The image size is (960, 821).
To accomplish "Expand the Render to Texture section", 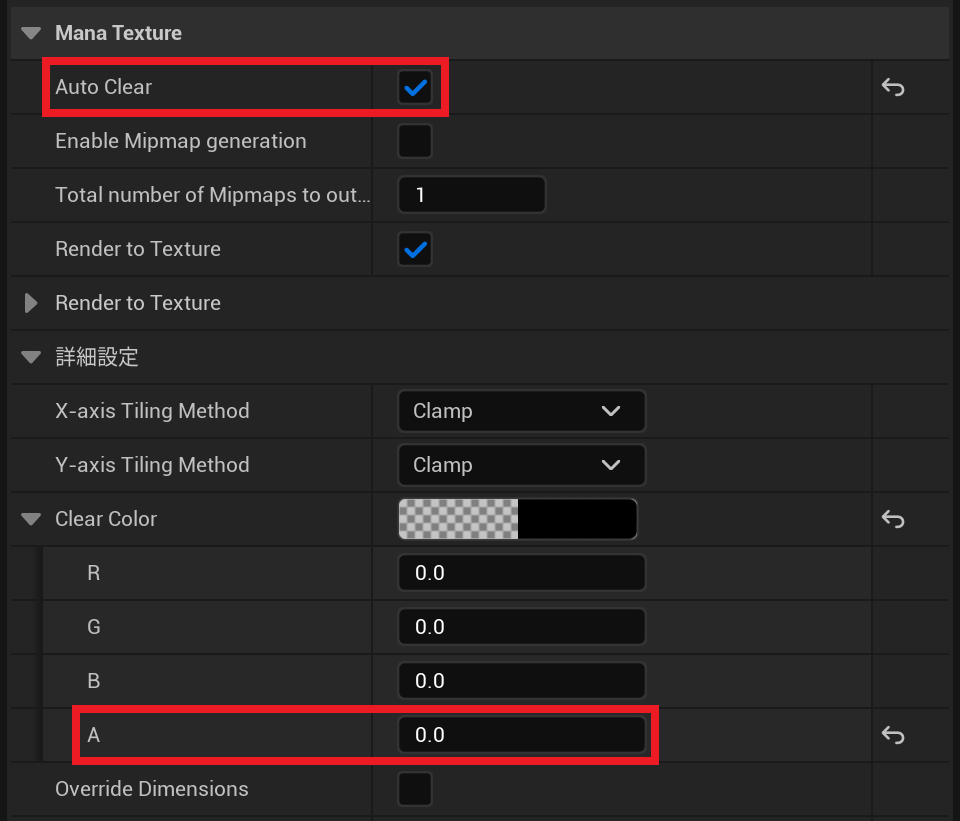I will (x=32, y=303).
